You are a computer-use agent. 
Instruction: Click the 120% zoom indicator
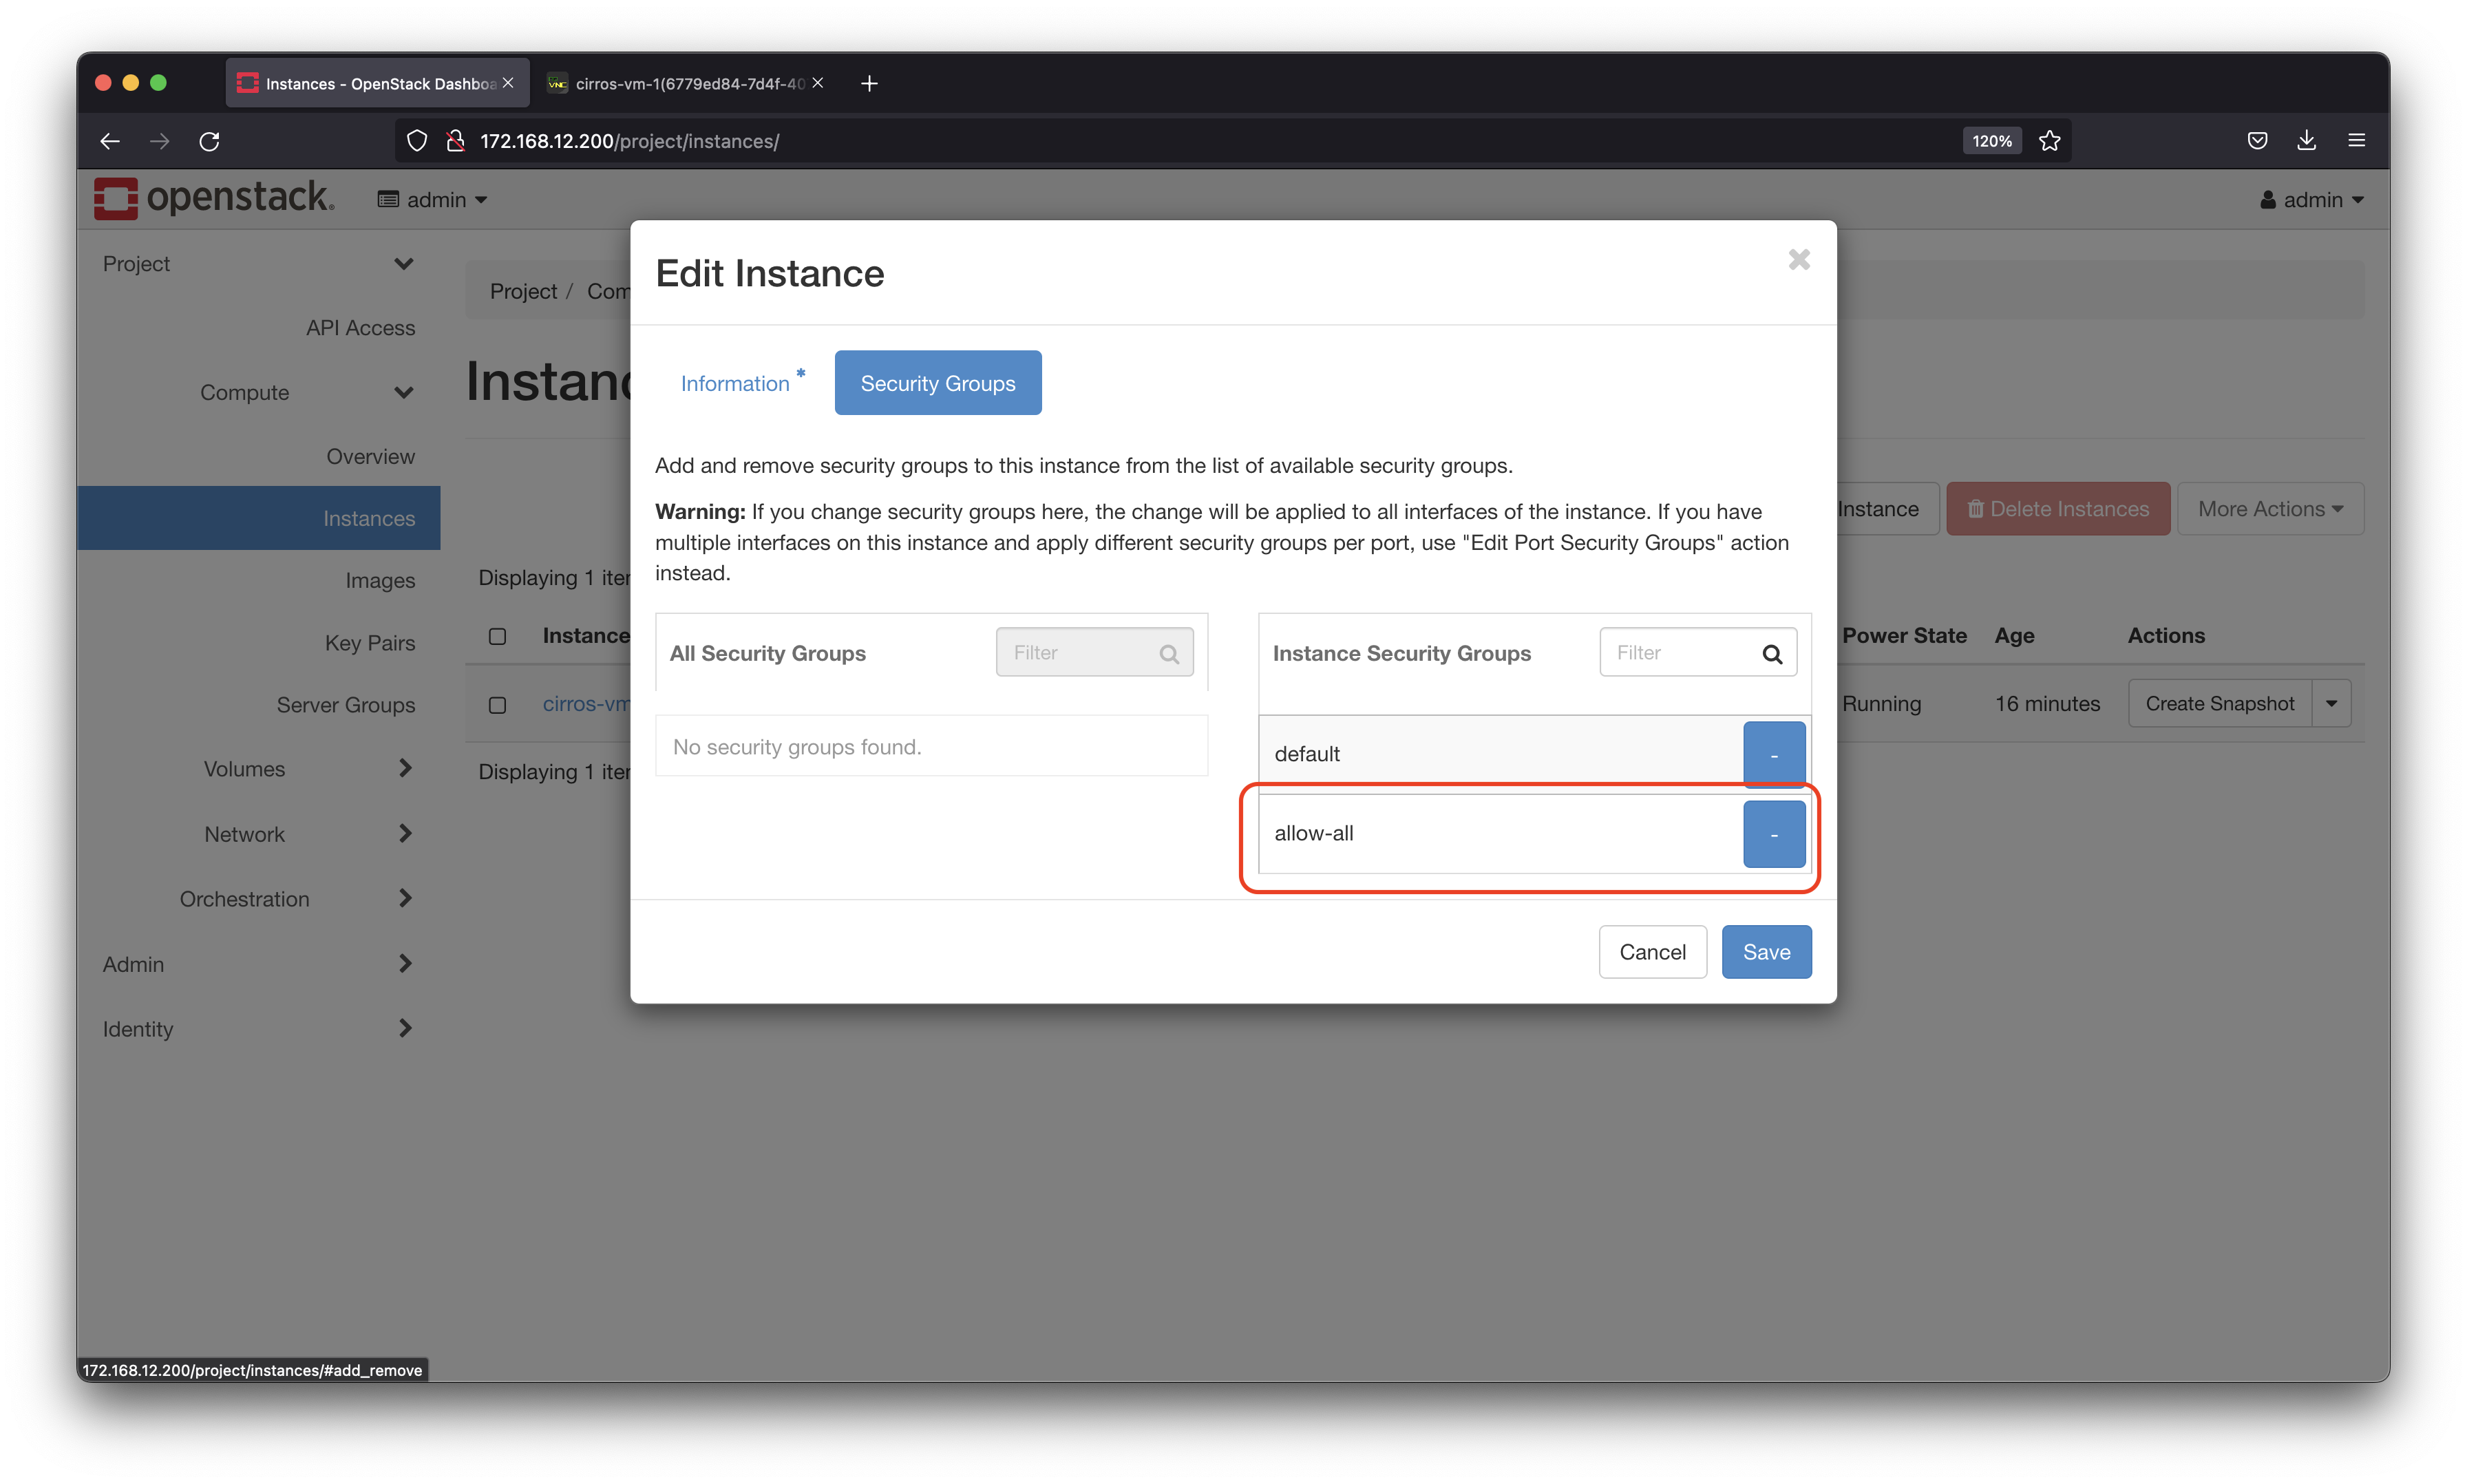1992,141
